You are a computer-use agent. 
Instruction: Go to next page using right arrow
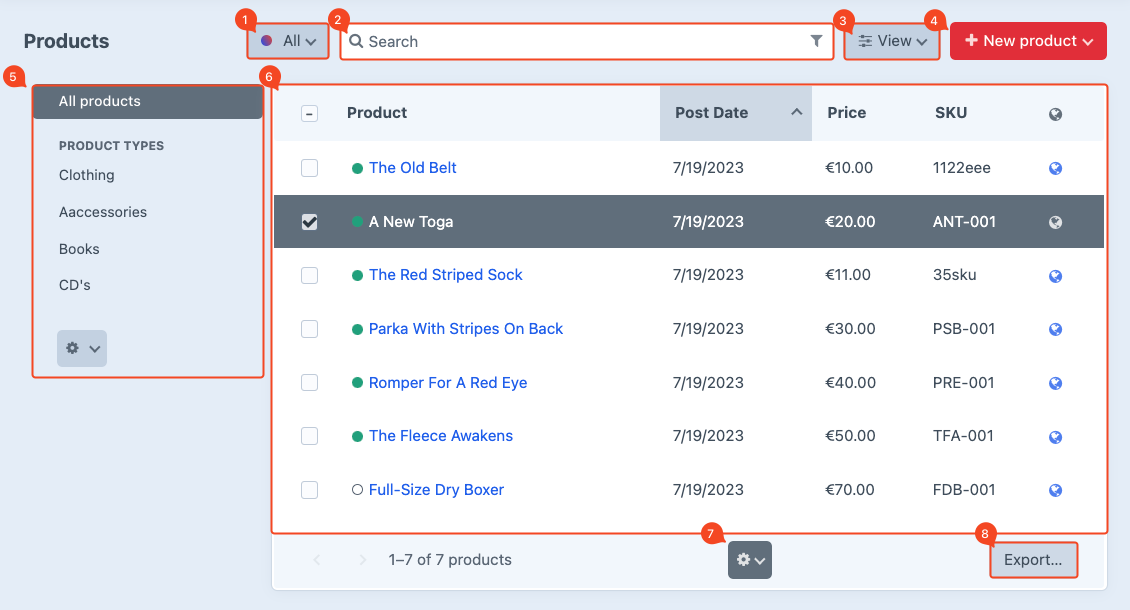[x=362, y=560]
